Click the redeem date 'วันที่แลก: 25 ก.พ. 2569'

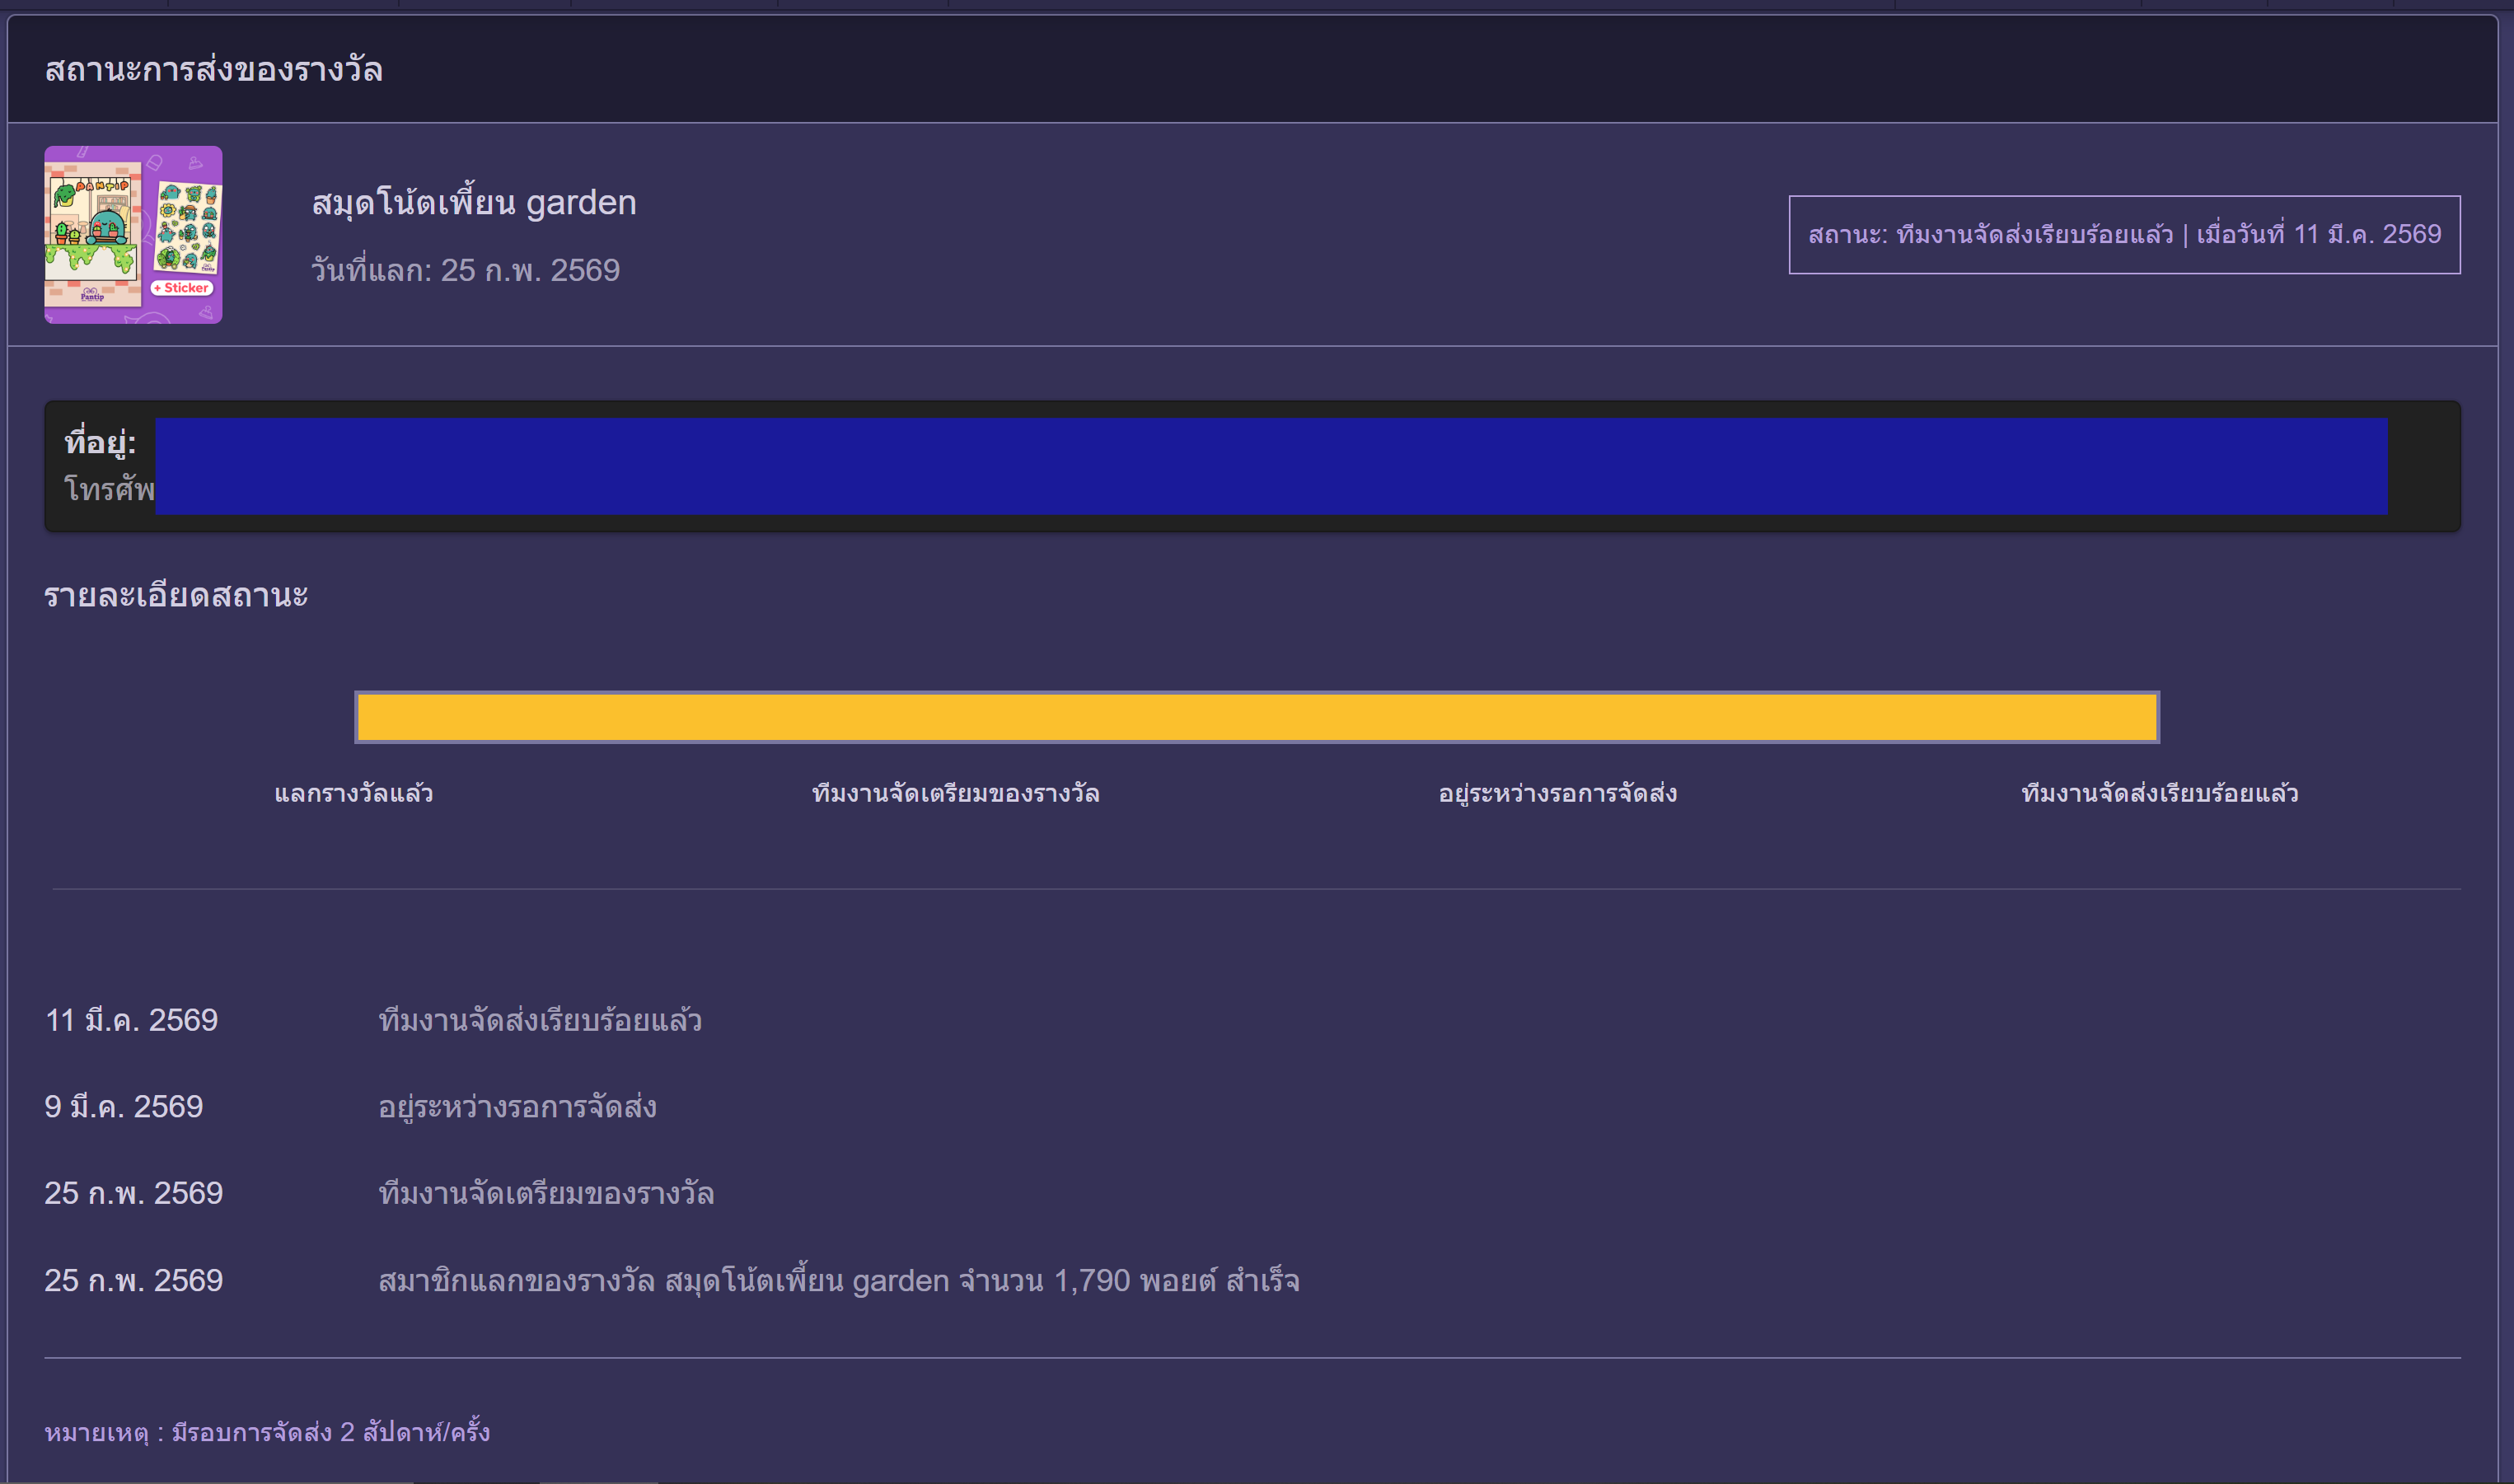click(465, 270)
